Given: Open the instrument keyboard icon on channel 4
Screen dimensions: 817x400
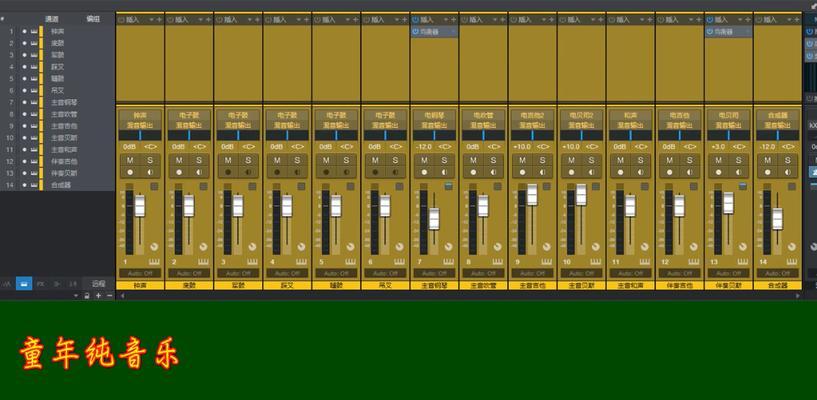Looking at the screenshot, I should (x=301, y=261).
